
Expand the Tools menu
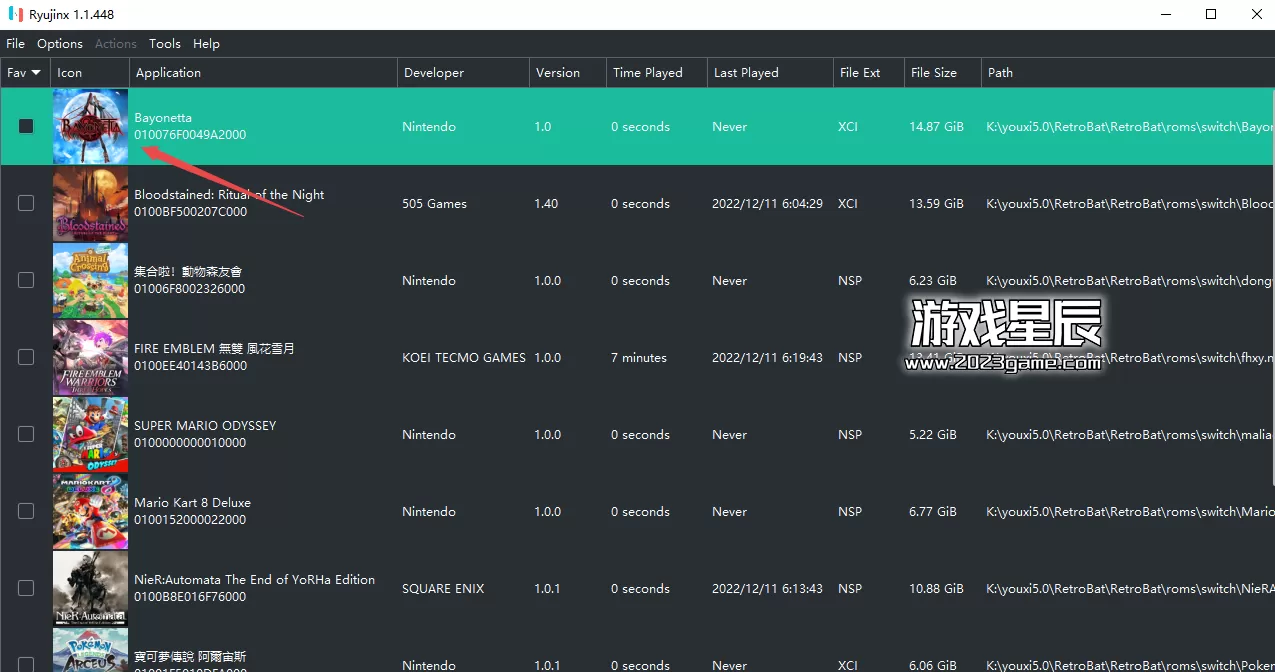point(165,44)
